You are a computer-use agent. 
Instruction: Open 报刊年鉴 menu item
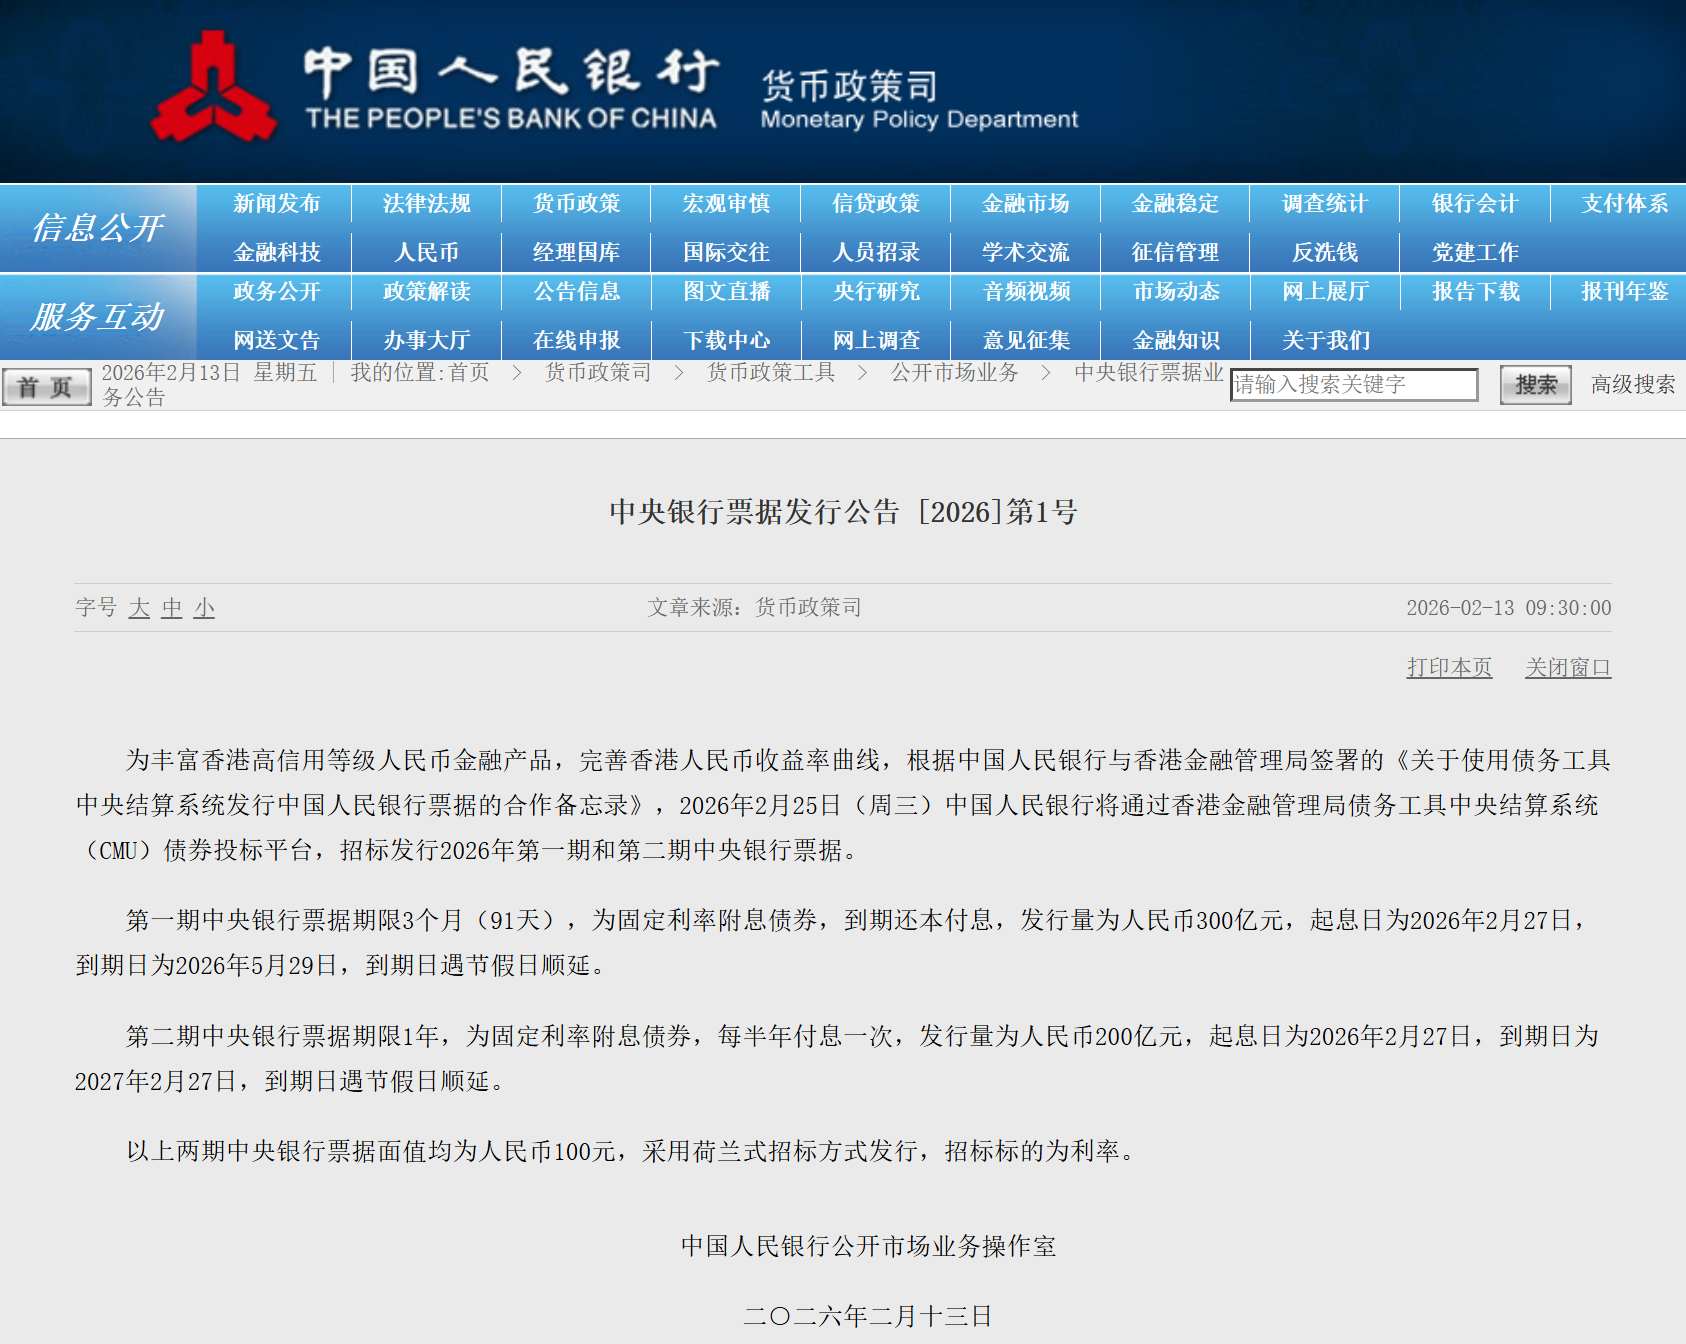coord(1624,292)
